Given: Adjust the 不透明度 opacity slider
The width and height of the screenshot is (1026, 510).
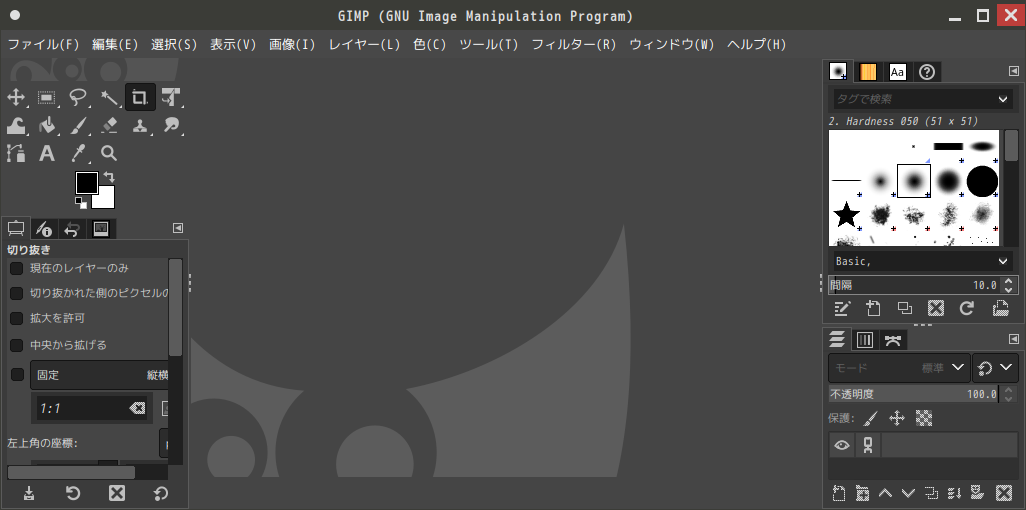Looking at the screenshot, I should [x=913, y=394].
